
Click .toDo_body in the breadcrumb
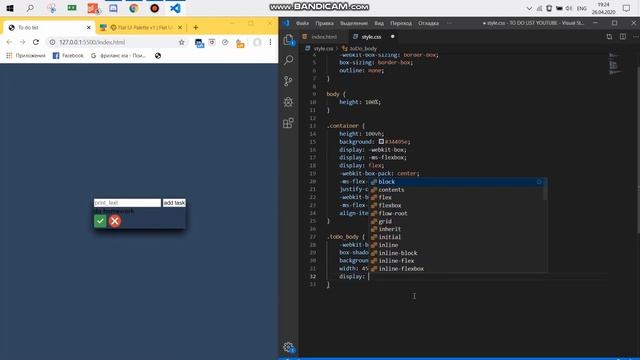tap(363, 49)
